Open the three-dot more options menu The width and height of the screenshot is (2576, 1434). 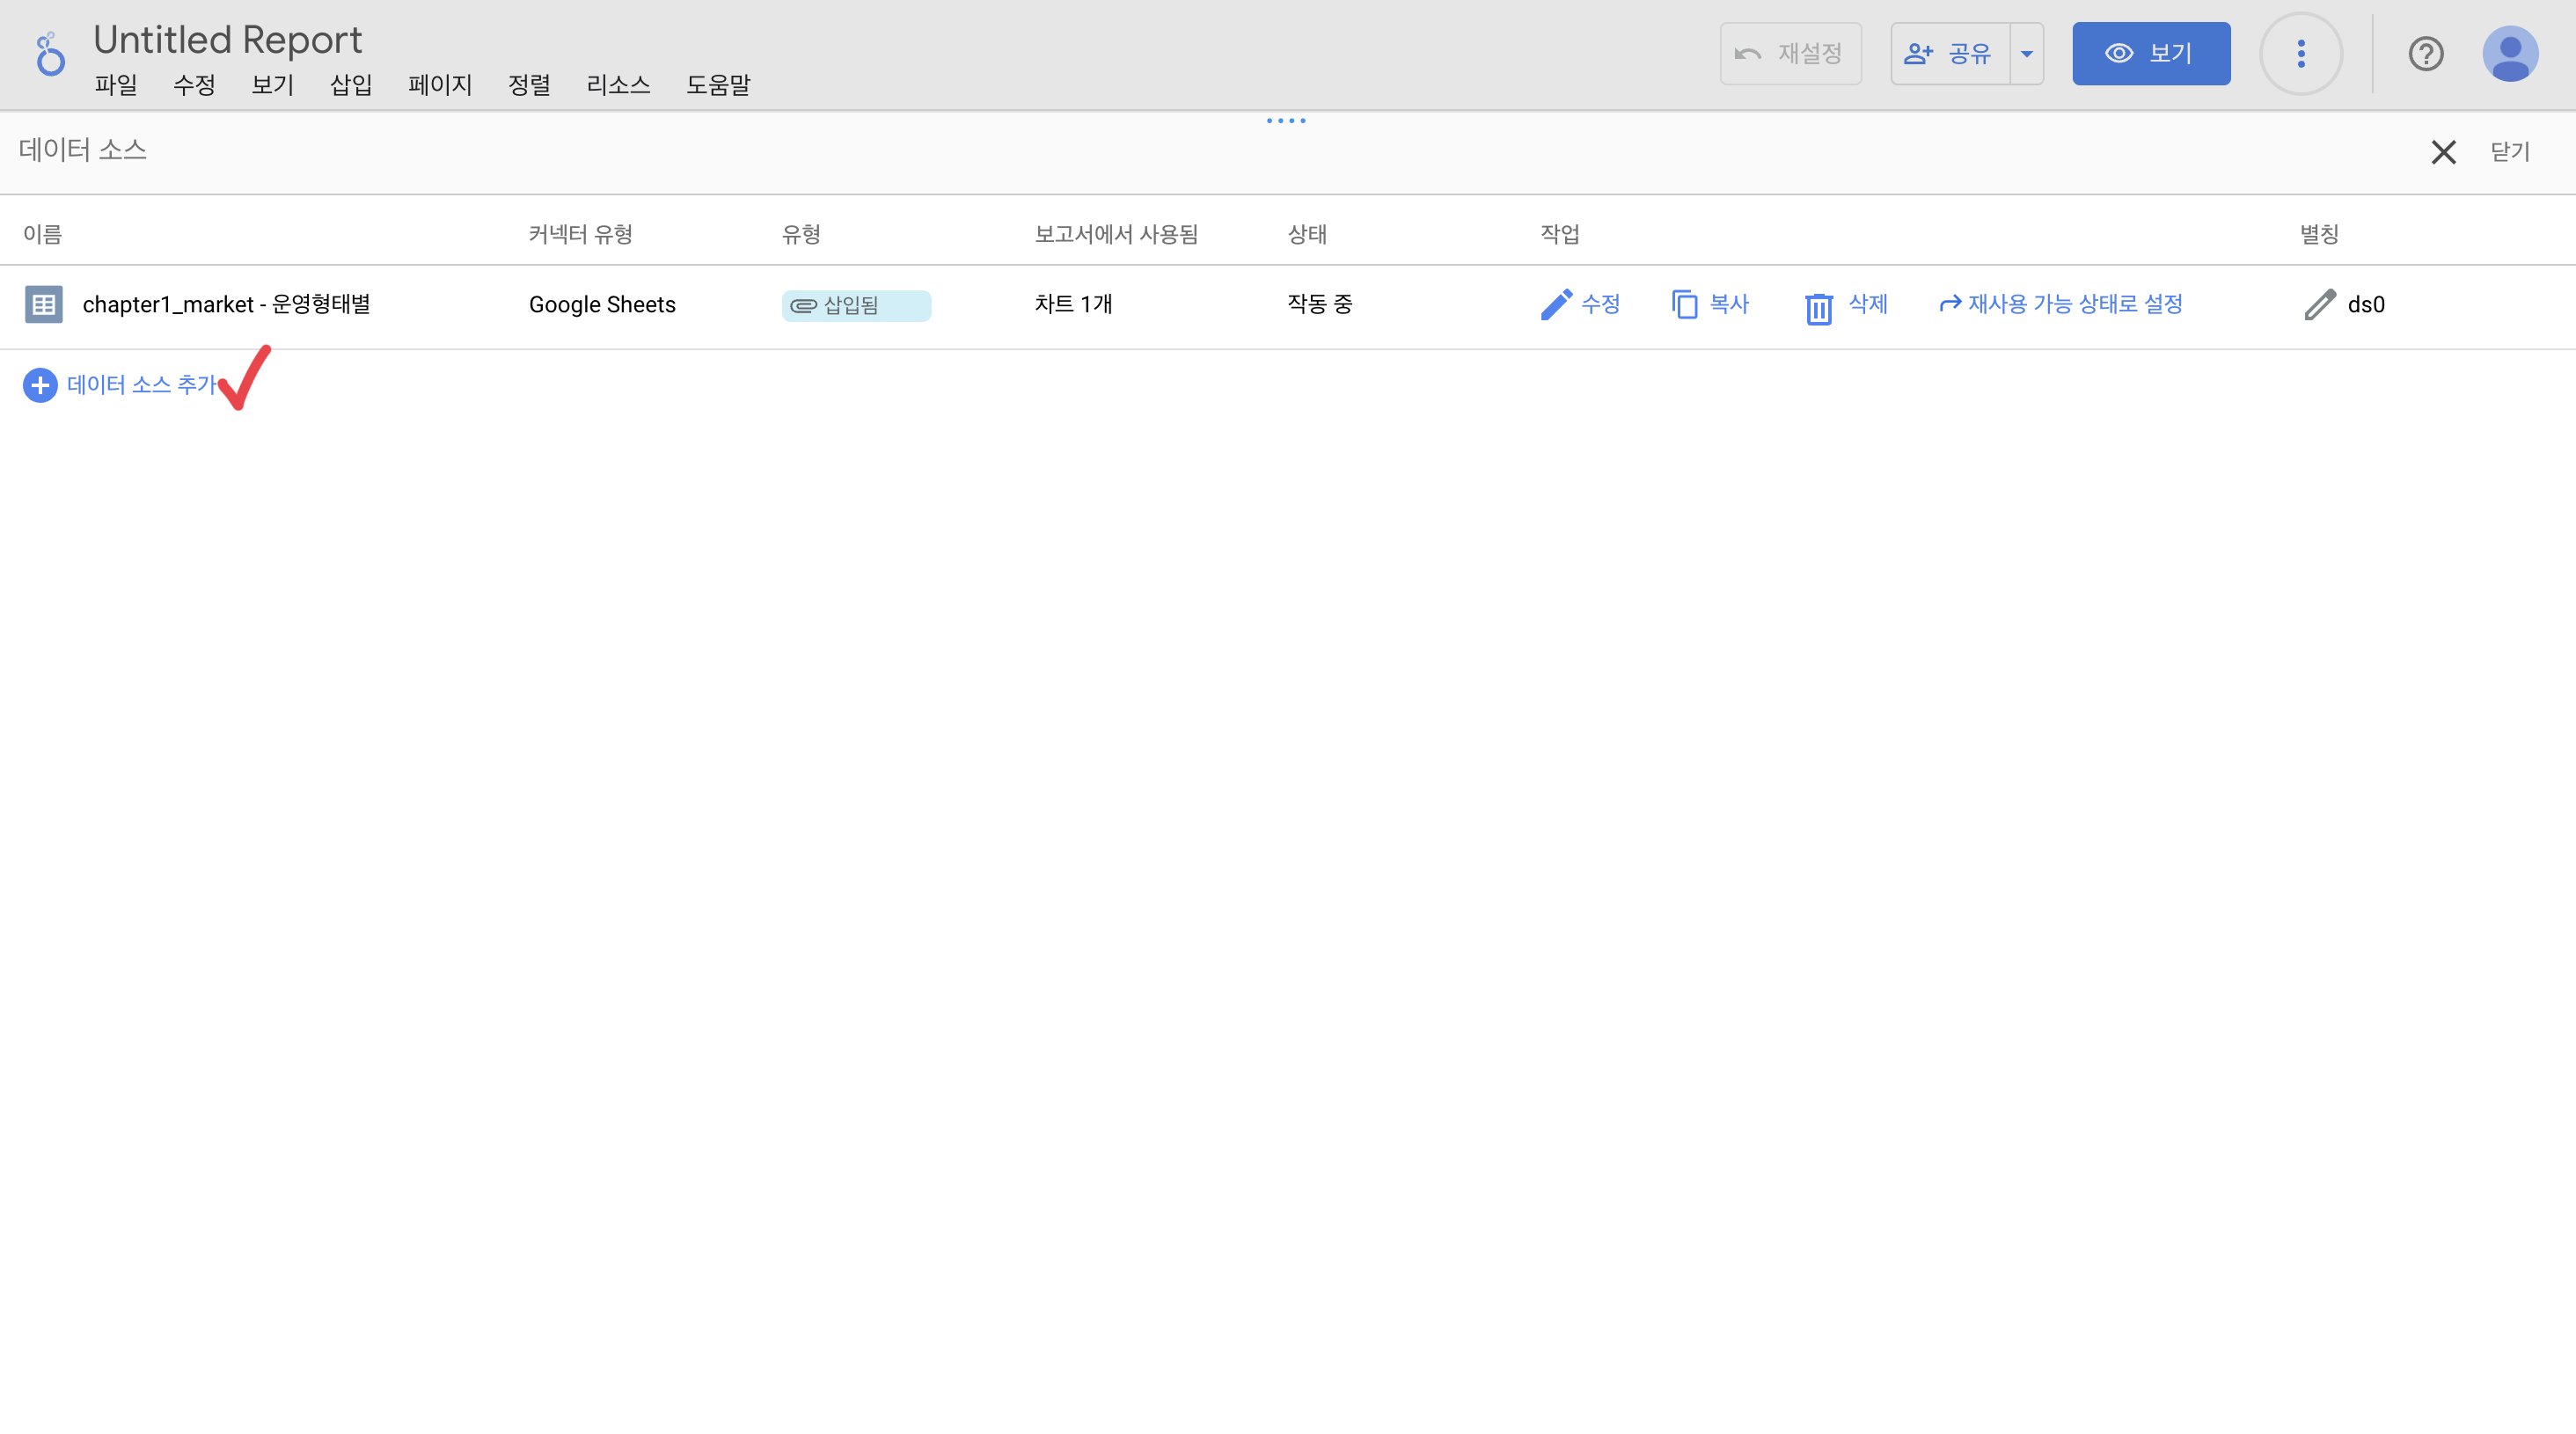[x=2301, y=54]
